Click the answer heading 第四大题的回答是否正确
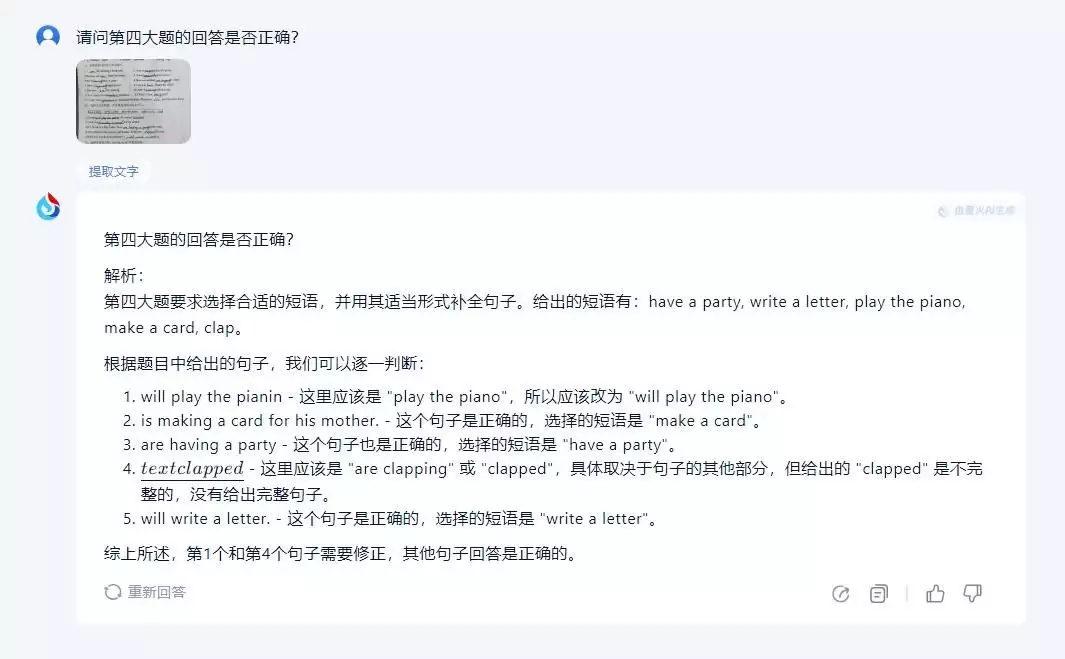1065x659 pixels. click(x=199, y=240)
